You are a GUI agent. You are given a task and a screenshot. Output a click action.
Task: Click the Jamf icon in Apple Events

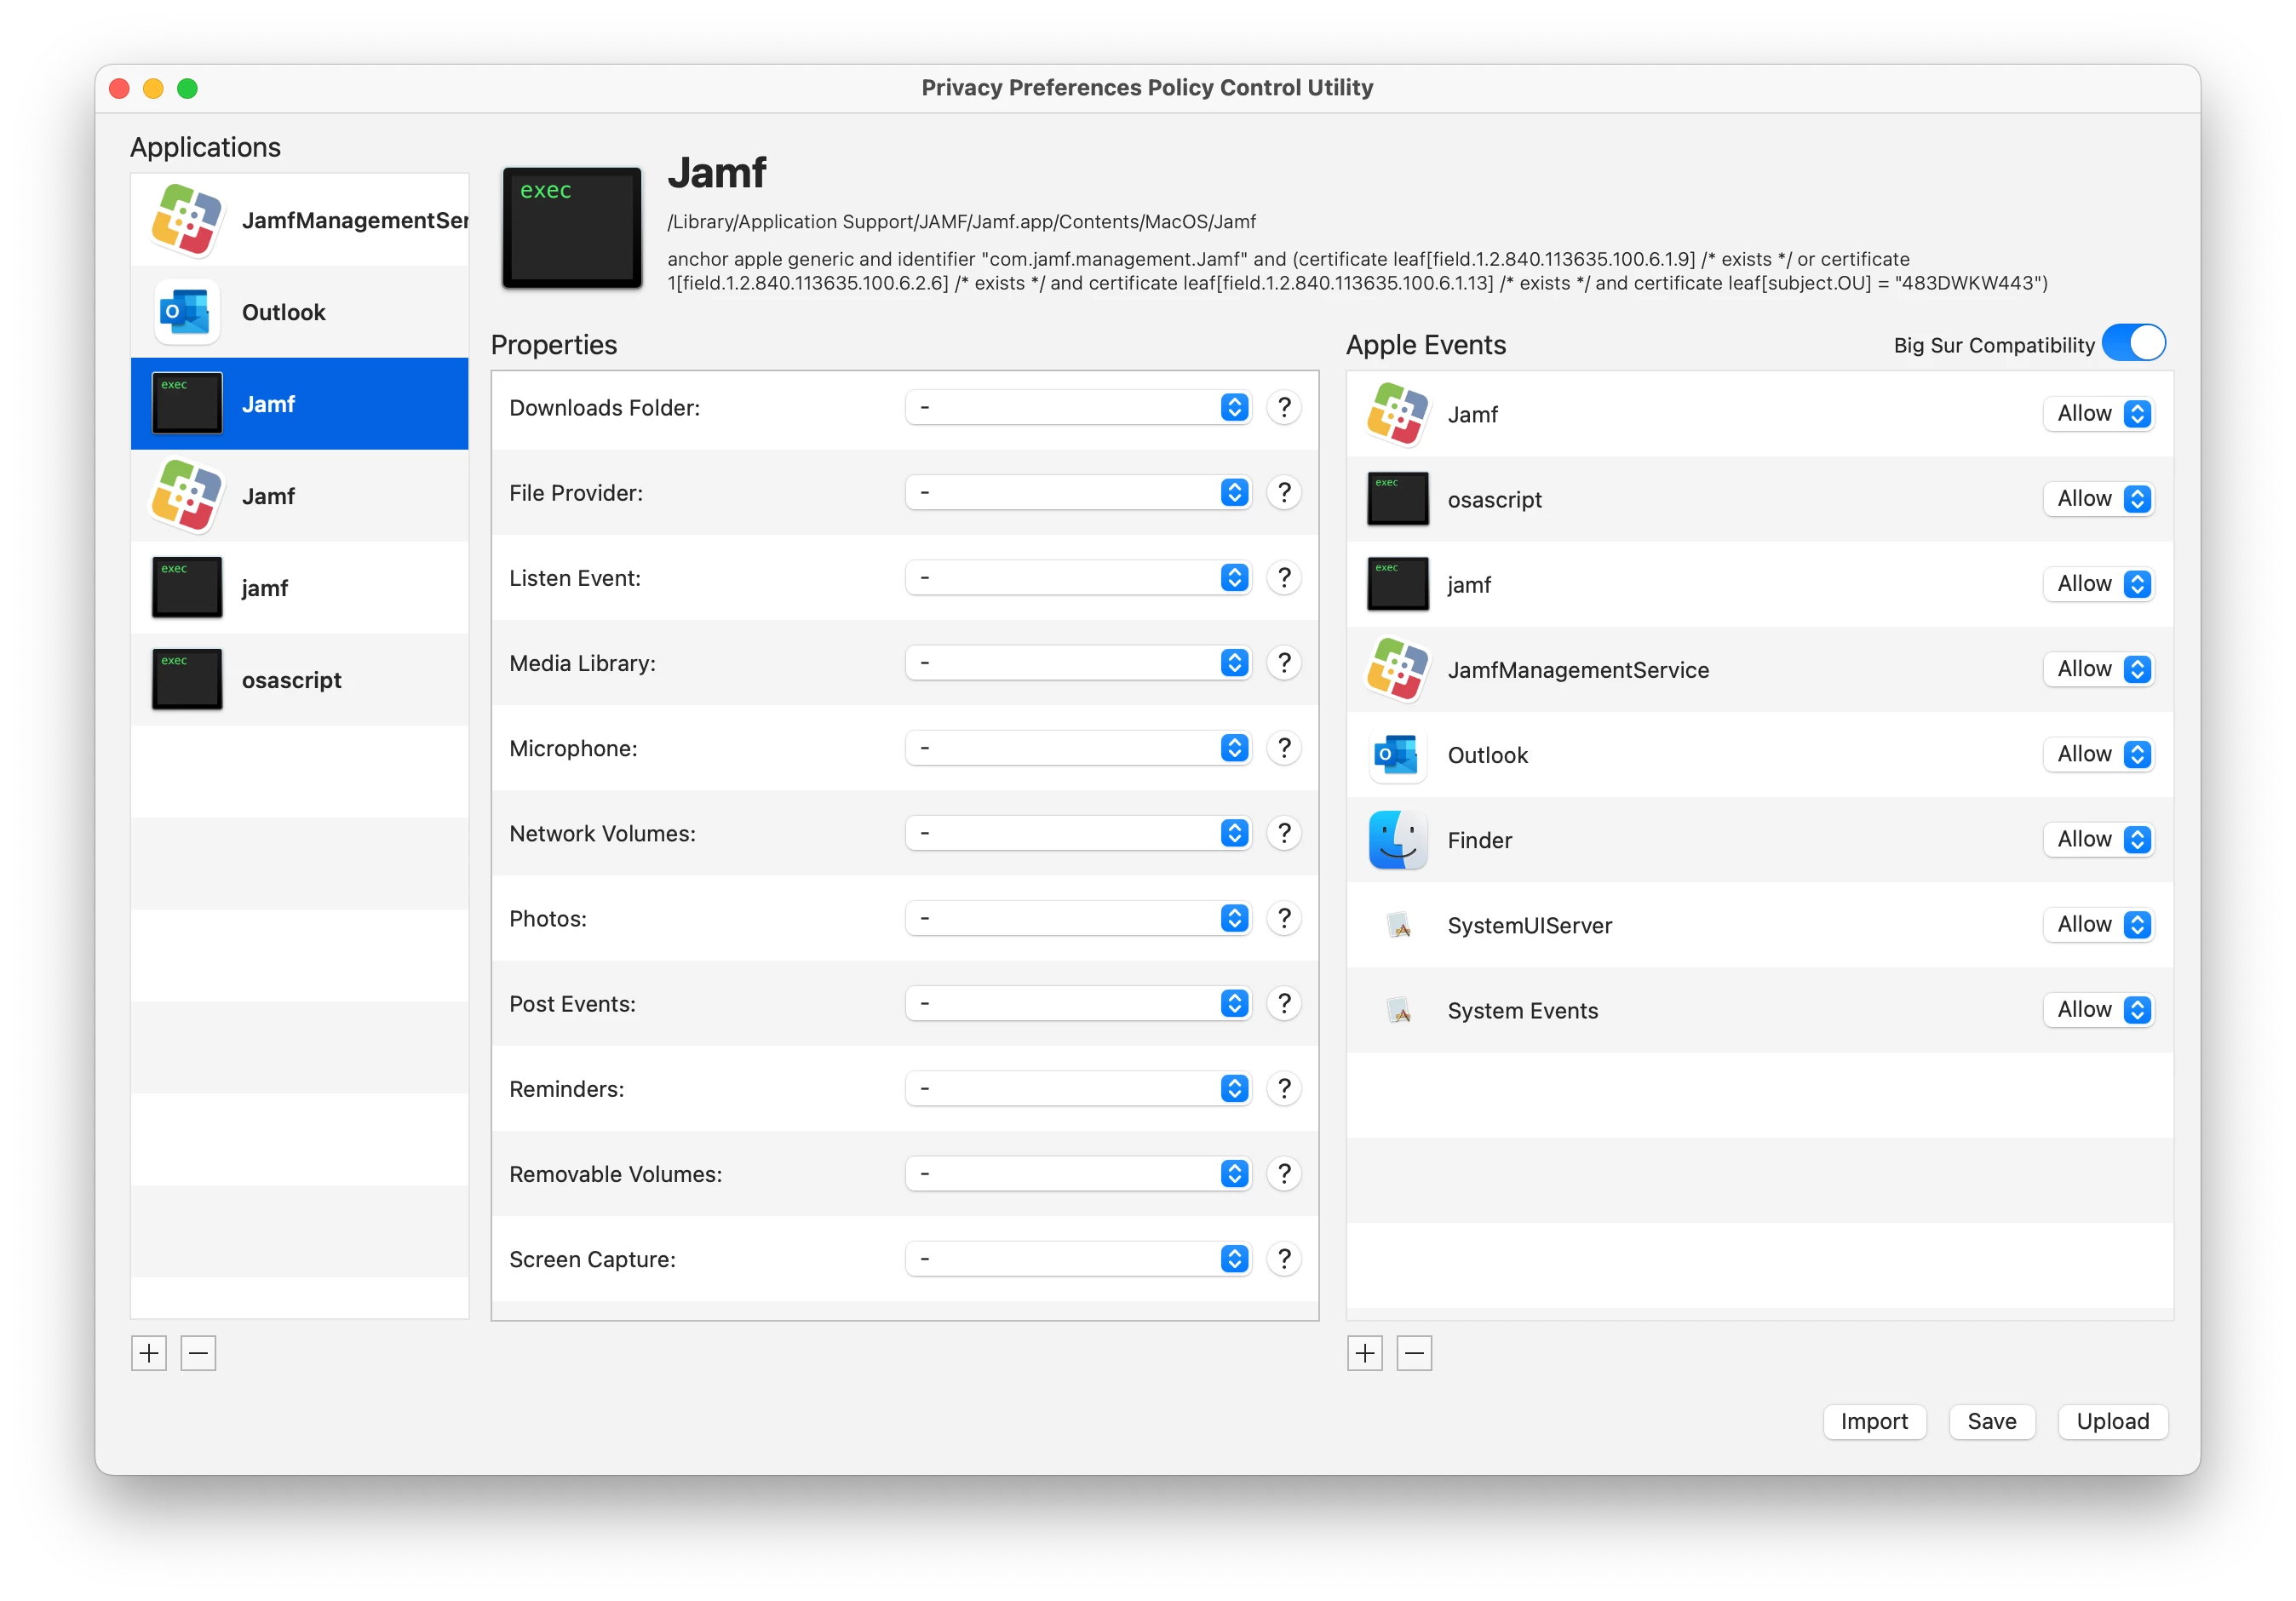[1397, 414]
